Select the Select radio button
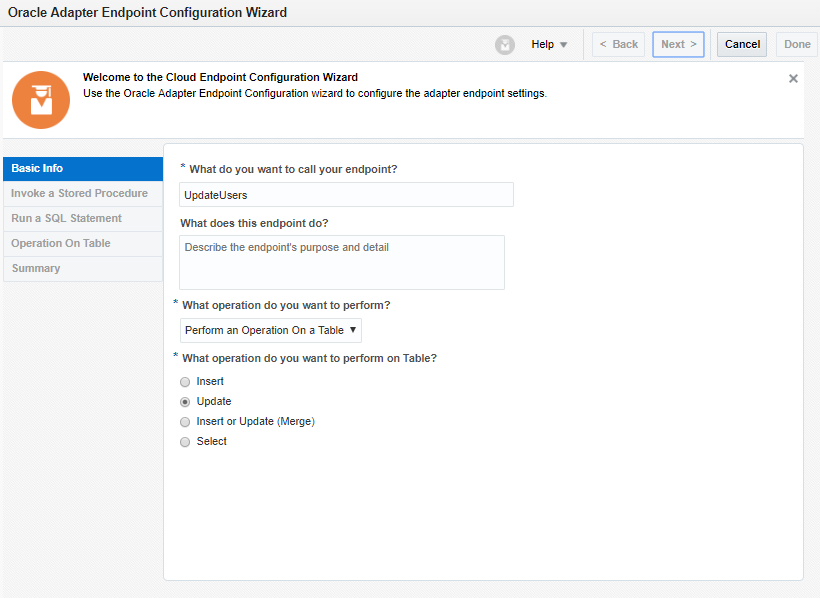This screenshot has width=820, height=598. coord(185,442)
